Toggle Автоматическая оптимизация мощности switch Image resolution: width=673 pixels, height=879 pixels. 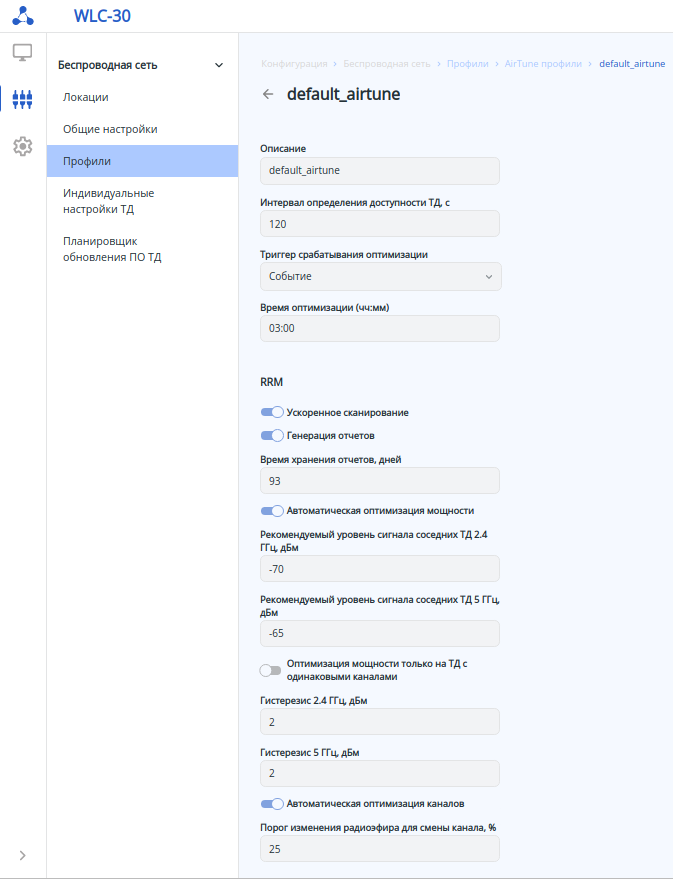click(271, 510)
